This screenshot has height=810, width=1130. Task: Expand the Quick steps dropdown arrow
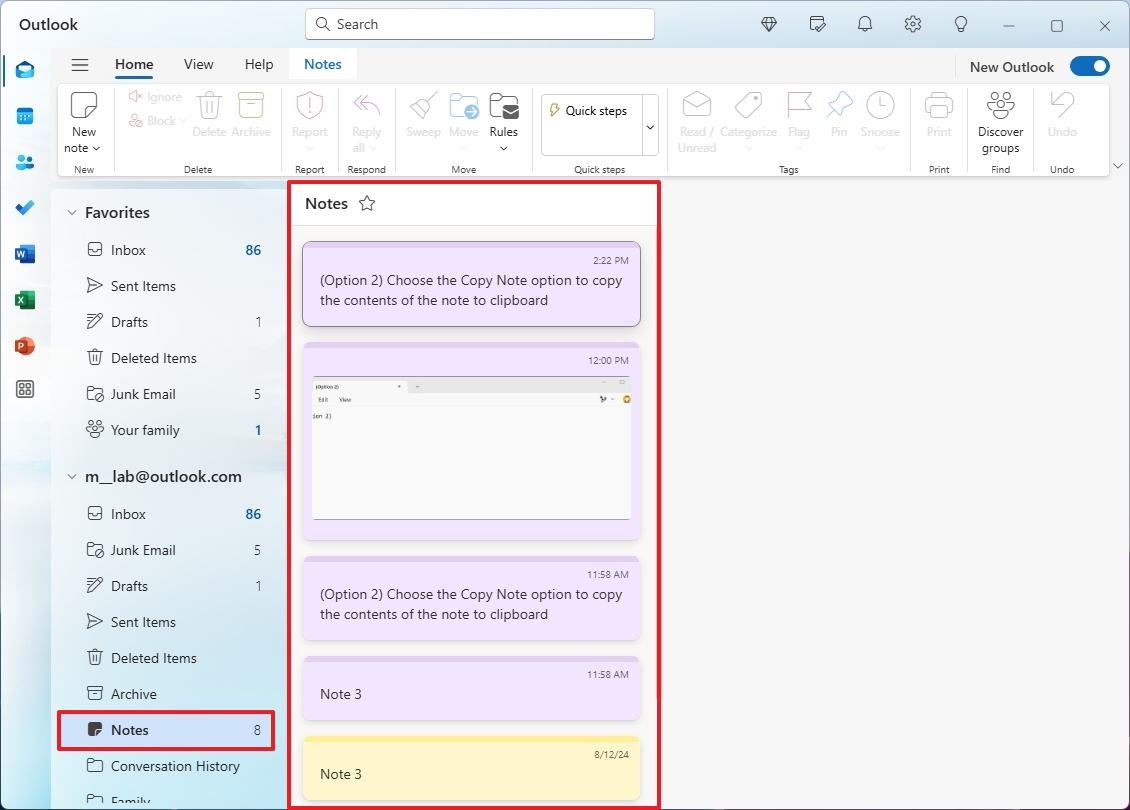[650, 127]
